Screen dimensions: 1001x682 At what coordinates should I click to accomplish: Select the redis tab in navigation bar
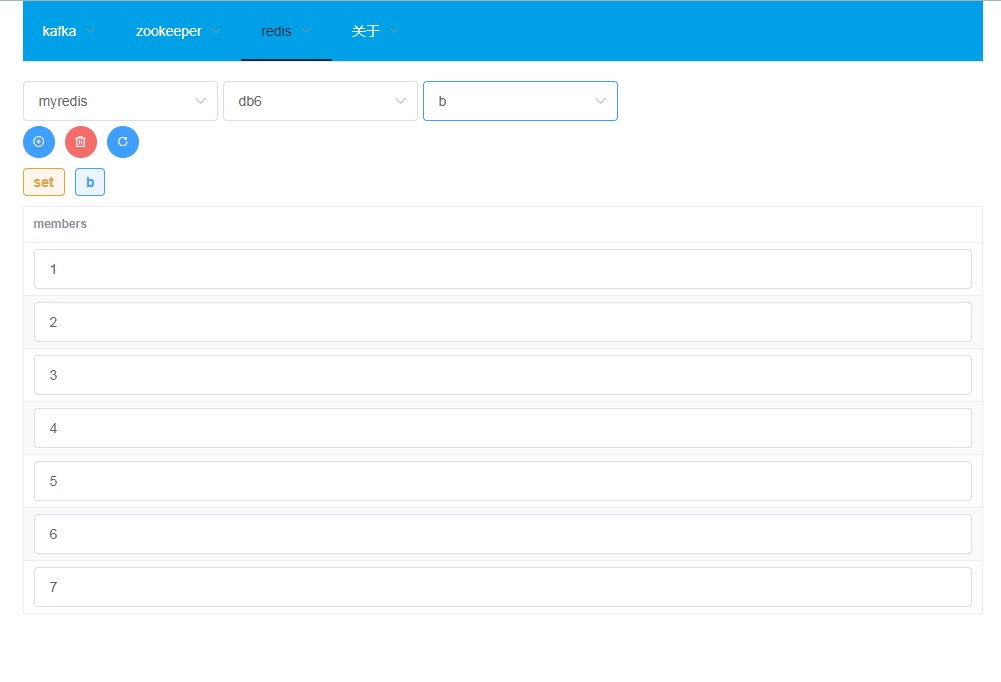[286, 31]
